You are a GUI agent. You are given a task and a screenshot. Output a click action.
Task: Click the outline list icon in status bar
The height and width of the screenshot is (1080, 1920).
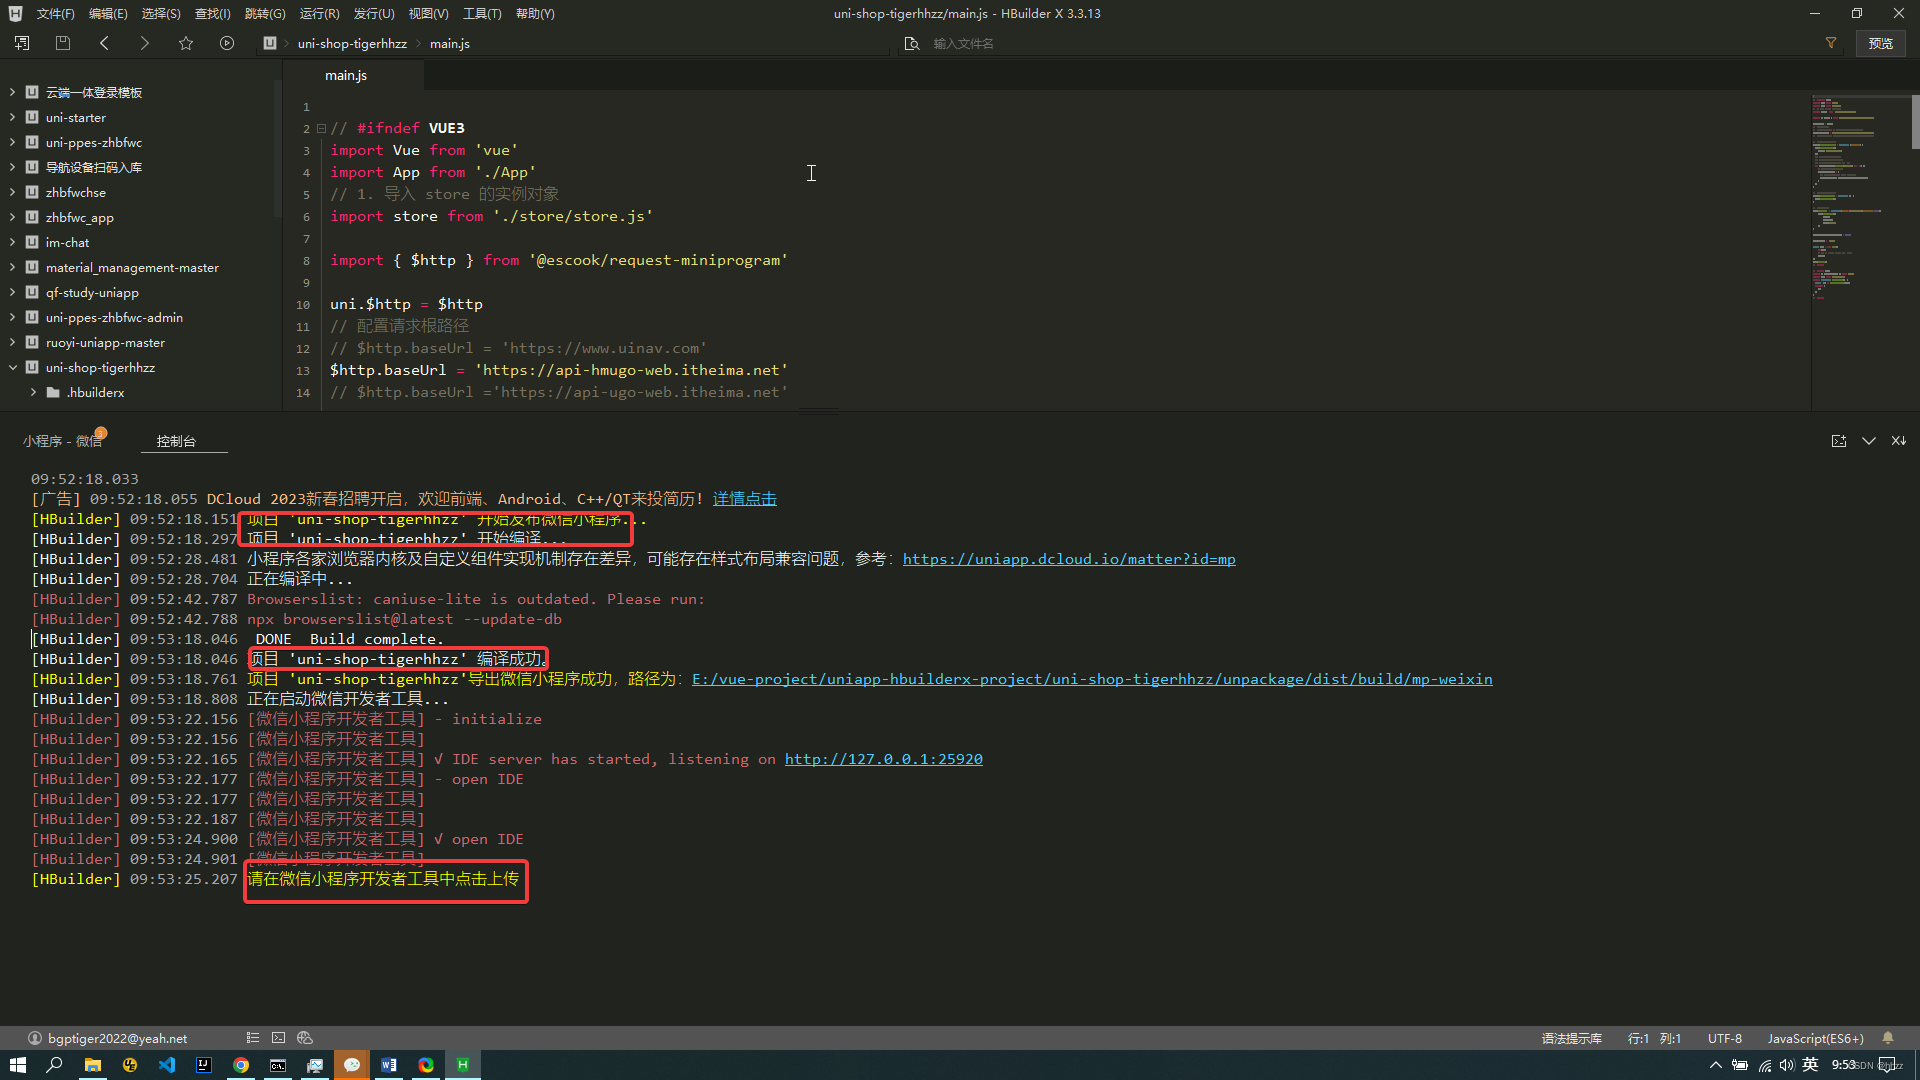[x=253, y=1038]
